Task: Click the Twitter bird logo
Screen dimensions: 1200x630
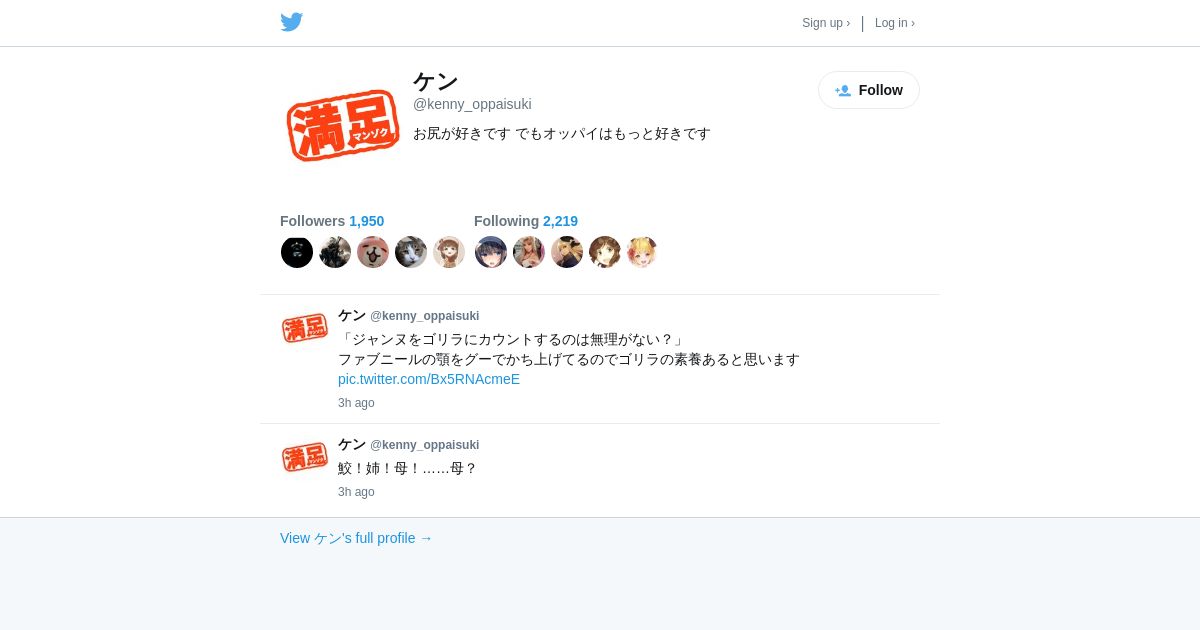Action: [291, 22]
